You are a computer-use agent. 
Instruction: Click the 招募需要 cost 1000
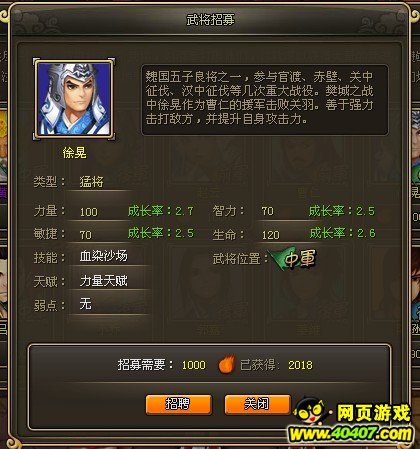point(194,365)
